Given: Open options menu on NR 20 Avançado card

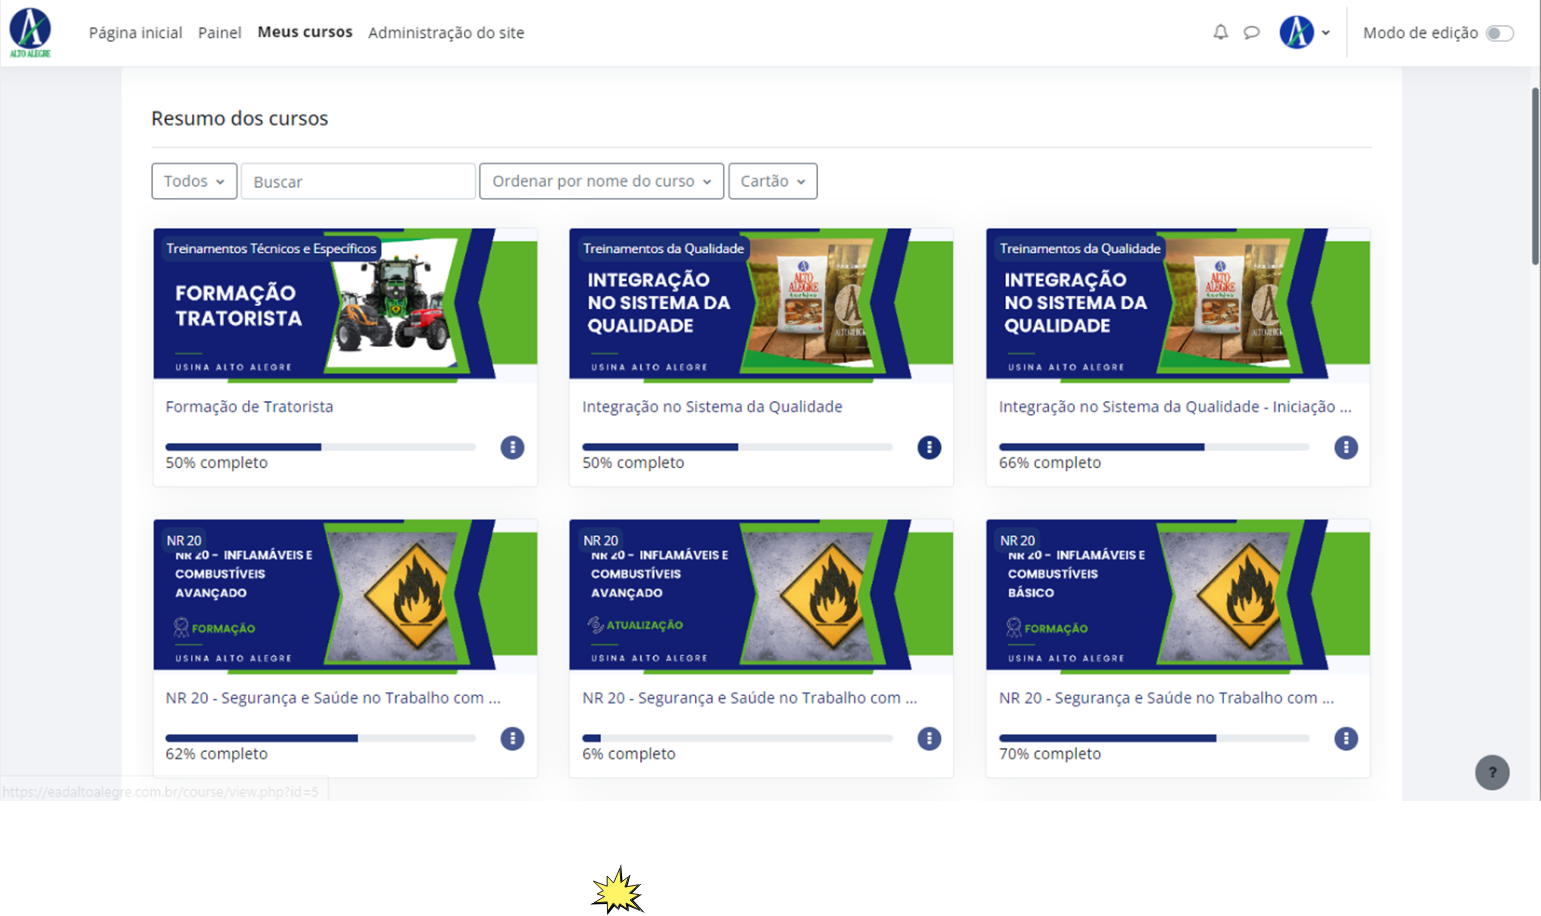Looking at the screenshot, I should (513, 738).
